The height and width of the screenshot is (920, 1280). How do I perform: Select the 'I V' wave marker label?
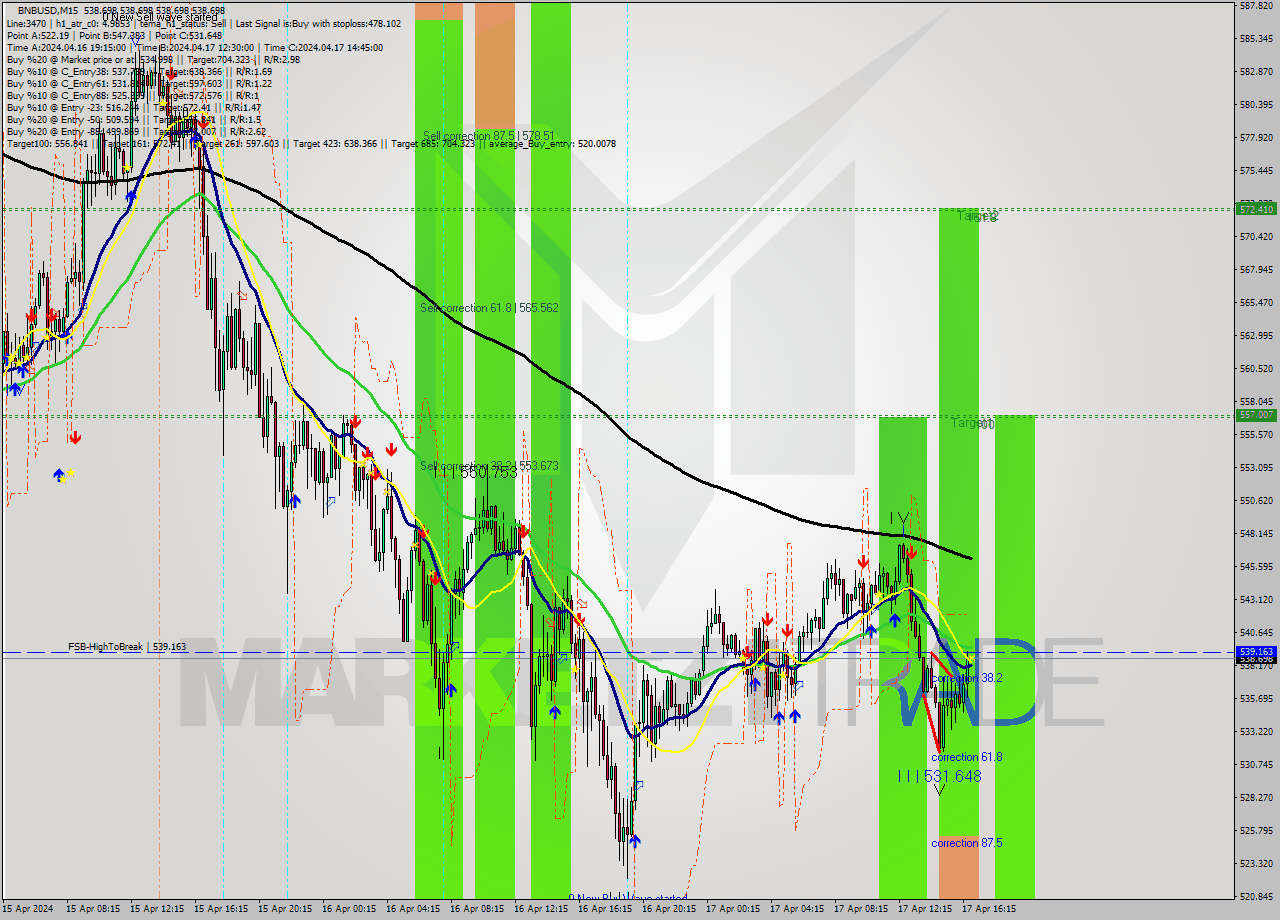900,518
